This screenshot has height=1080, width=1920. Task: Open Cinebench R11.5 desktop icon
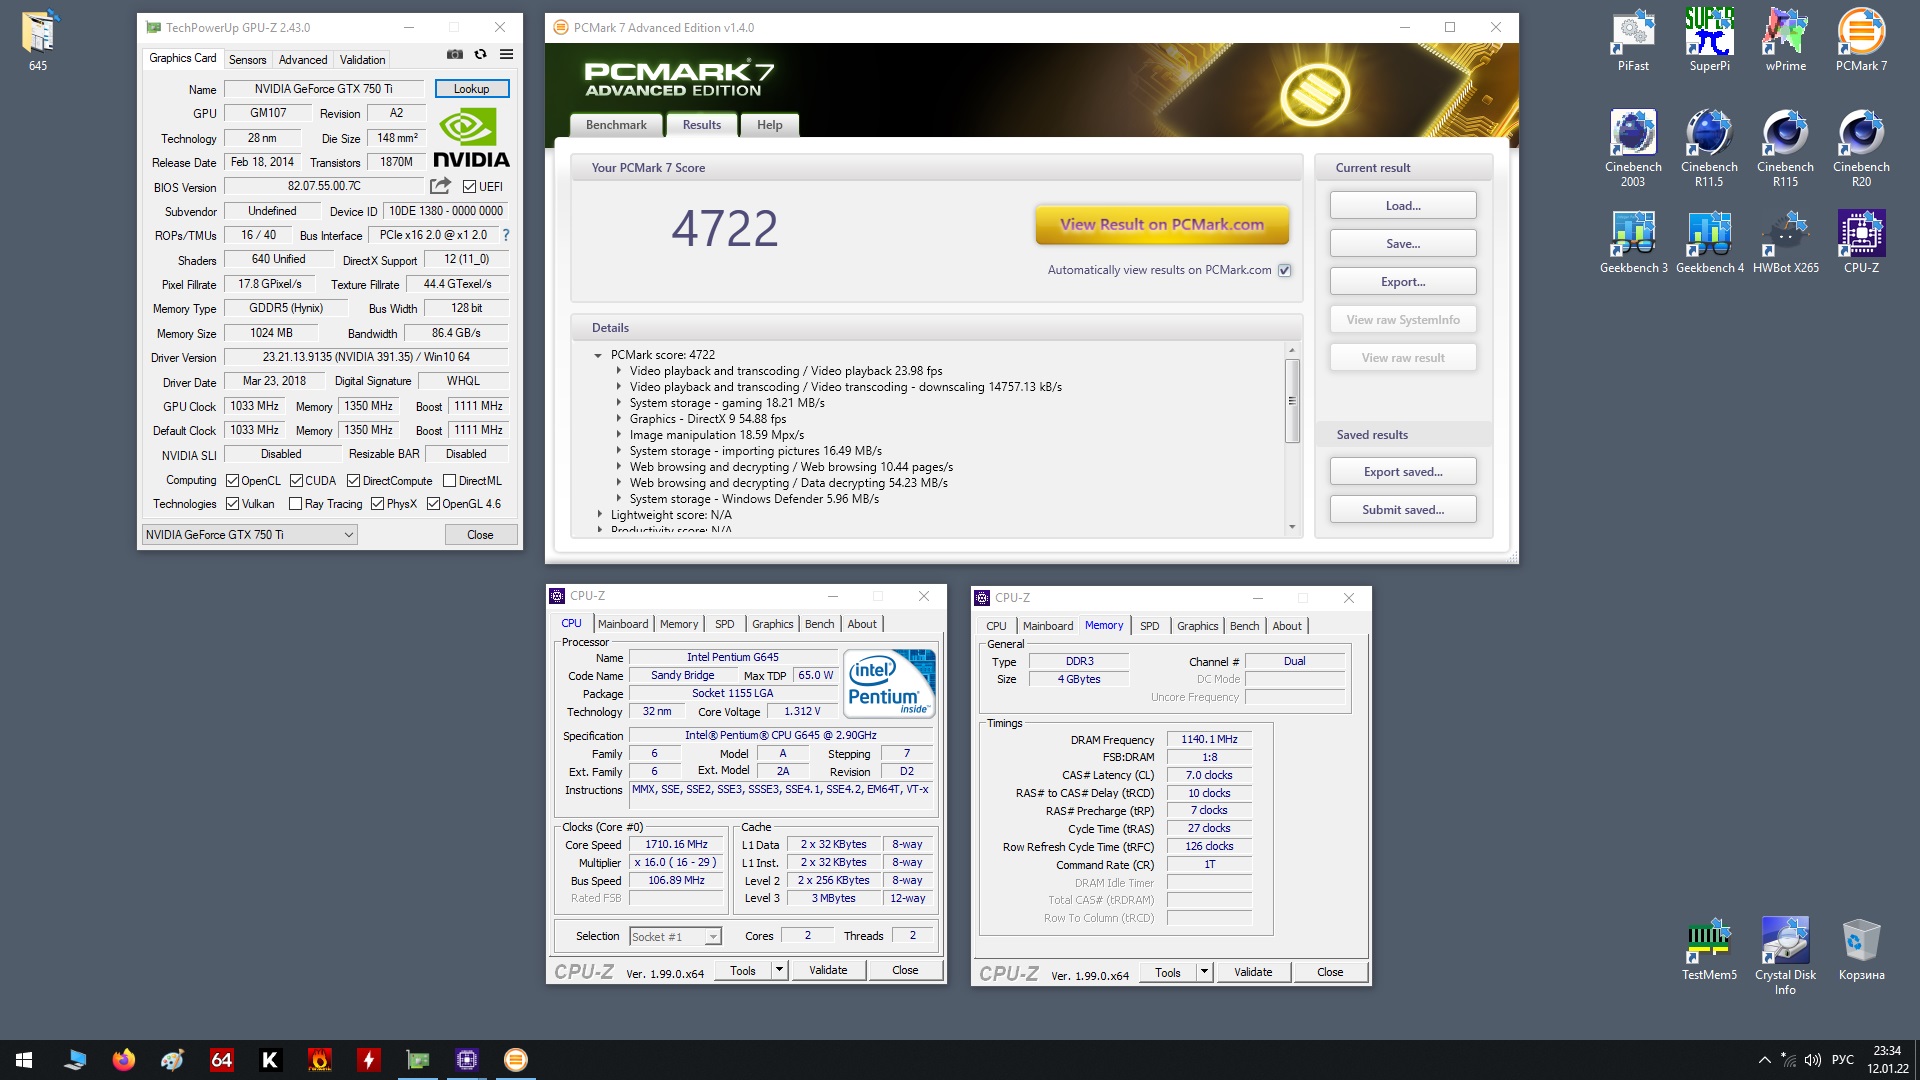point(1709,148)
